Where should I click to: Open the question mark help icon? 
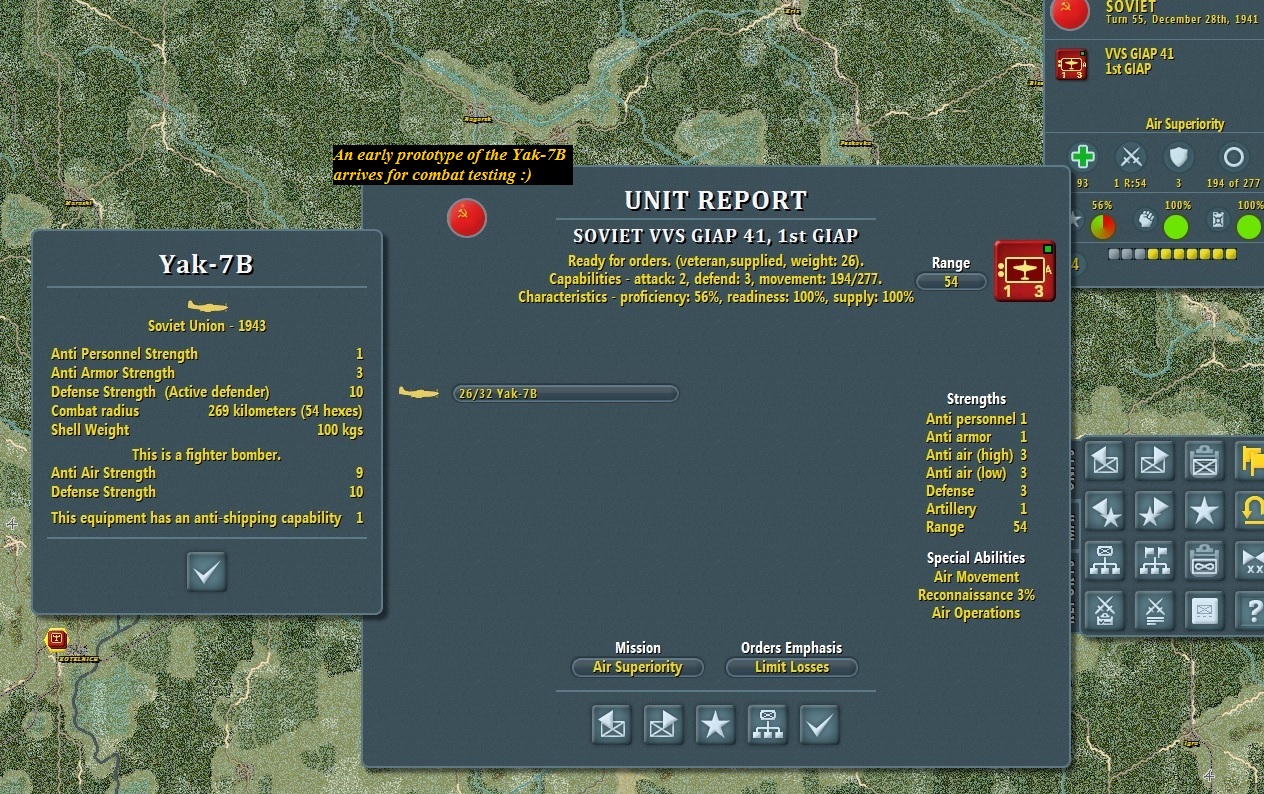(x=1251, y=609)
